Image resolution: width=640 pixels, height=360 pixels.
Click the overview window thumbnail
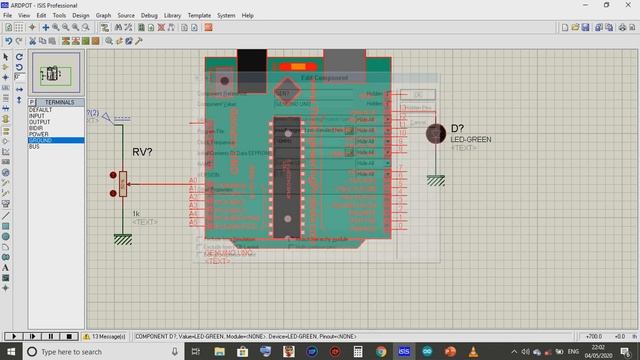56,73
